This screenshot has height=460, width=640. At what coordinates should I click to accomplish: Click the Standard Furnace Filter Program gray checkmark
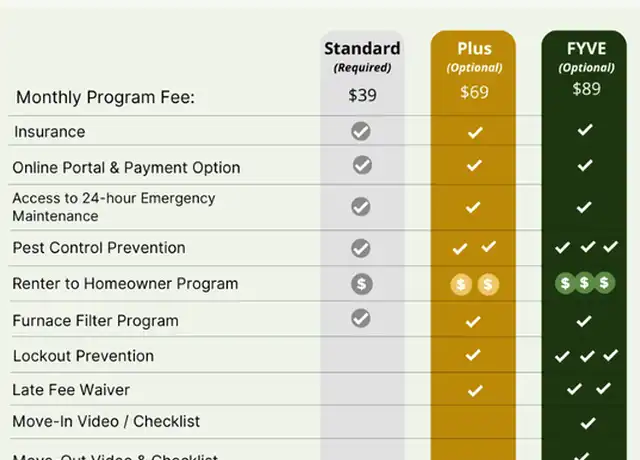click(x=361, y=318)
